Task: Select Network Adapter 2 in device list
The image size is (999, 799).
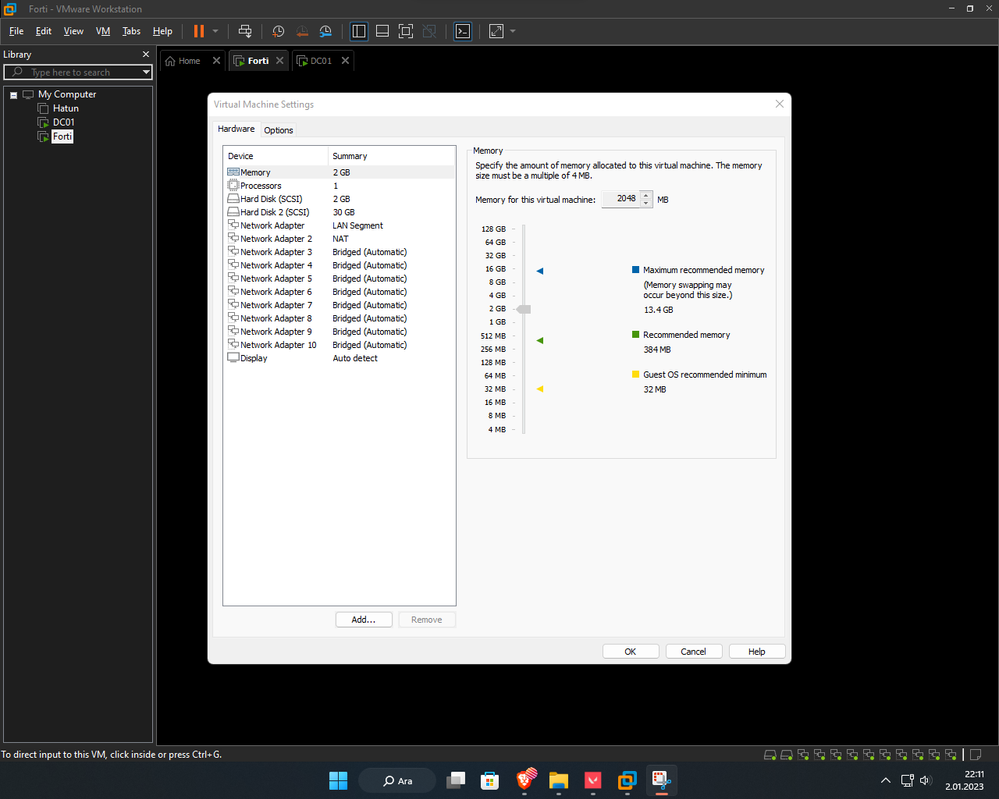Action: pyautogui.click(x=276, y=239)
